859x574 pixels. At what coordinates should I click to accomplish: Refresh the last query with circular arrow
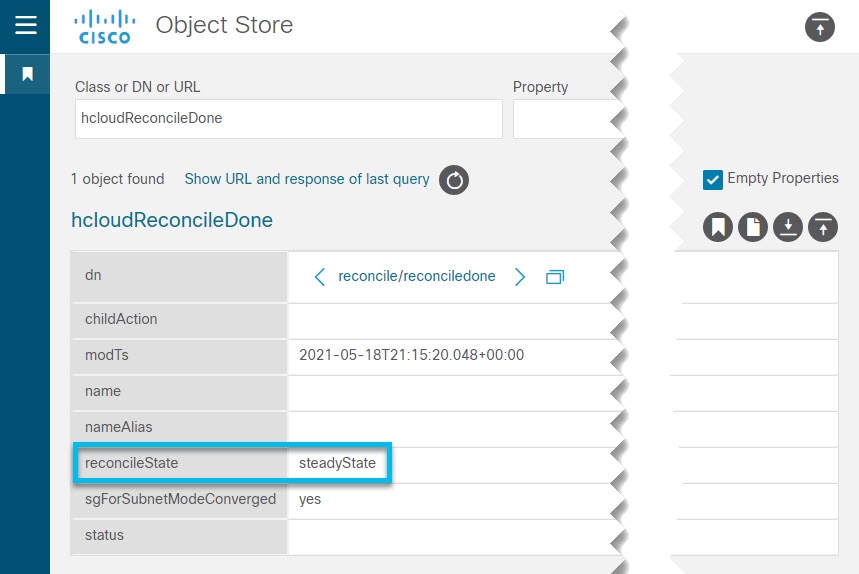454,180
